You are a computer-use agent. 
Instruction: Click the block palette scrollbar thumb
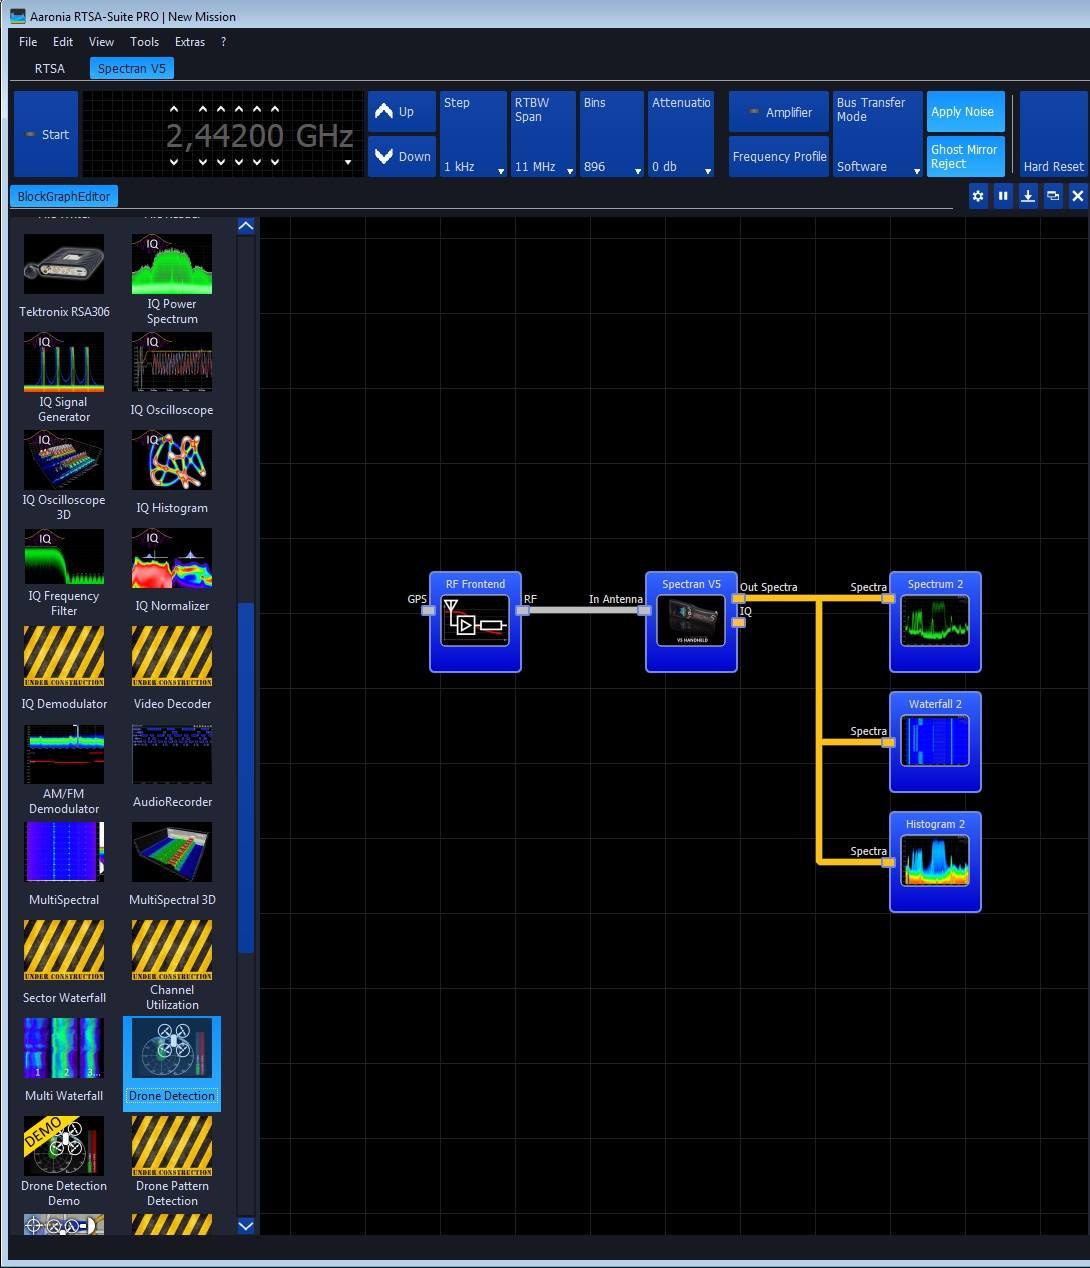pos(246,778)
